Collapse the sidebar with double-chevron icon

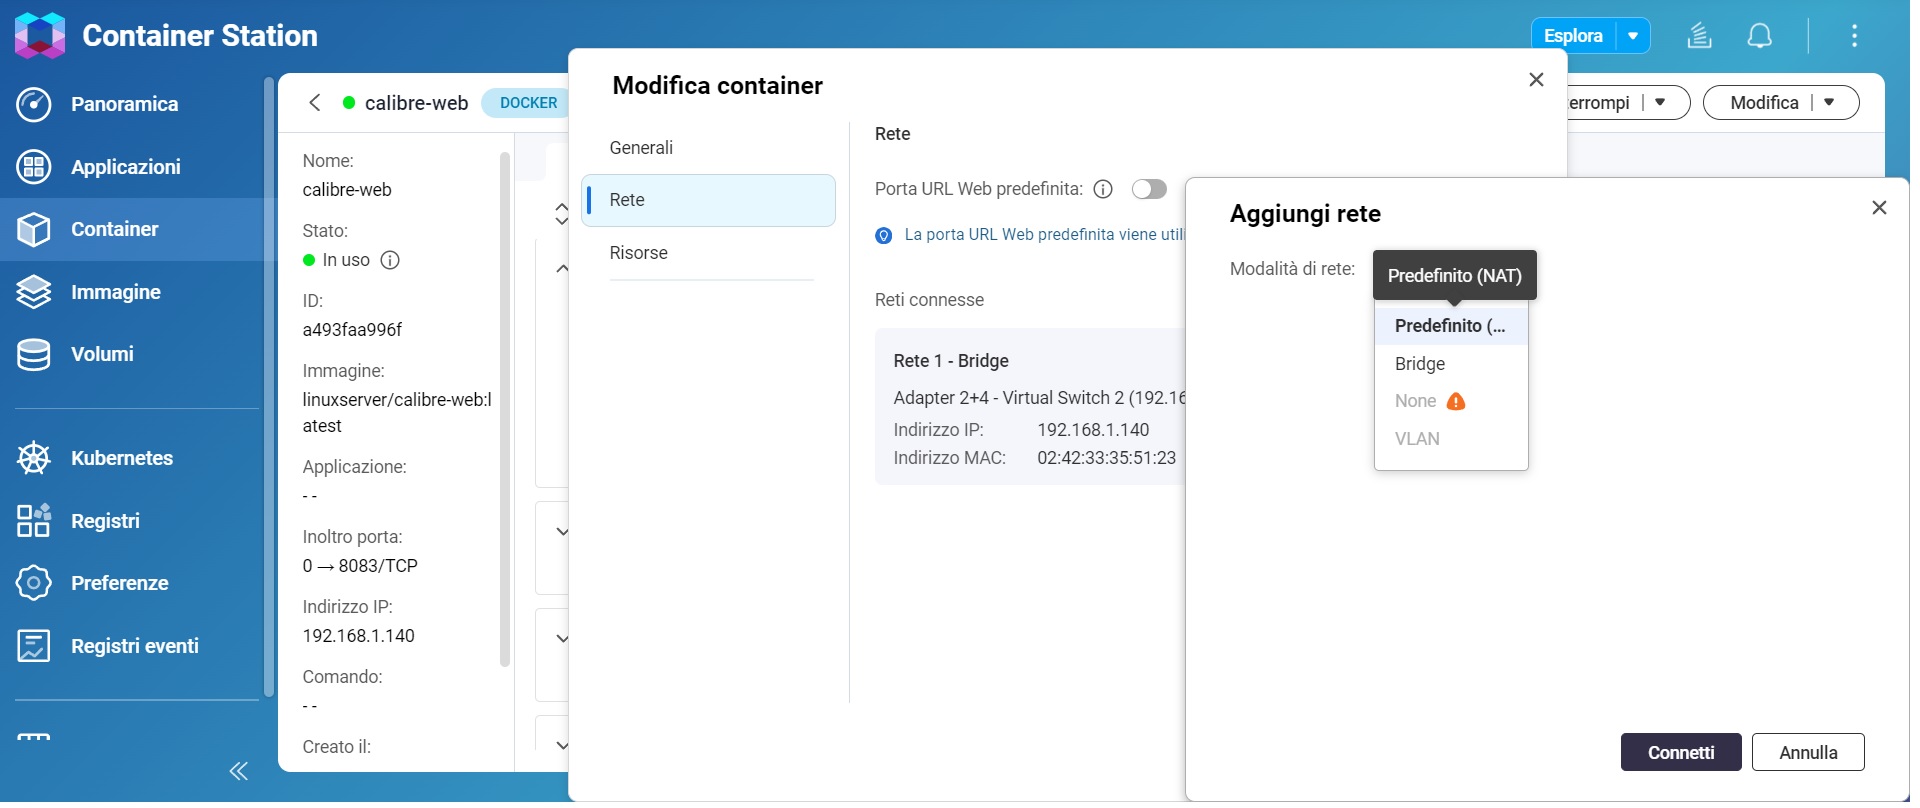click(239, 771)
